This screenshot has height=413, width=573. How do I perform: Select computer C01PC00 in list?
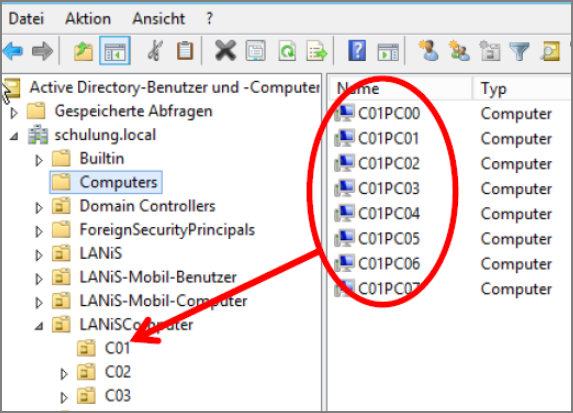click(389, 113)
